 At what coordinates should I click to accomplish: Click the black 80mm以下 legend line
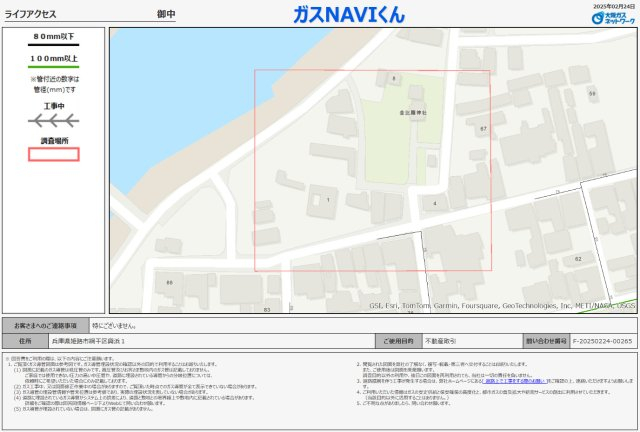click(53, 45)
